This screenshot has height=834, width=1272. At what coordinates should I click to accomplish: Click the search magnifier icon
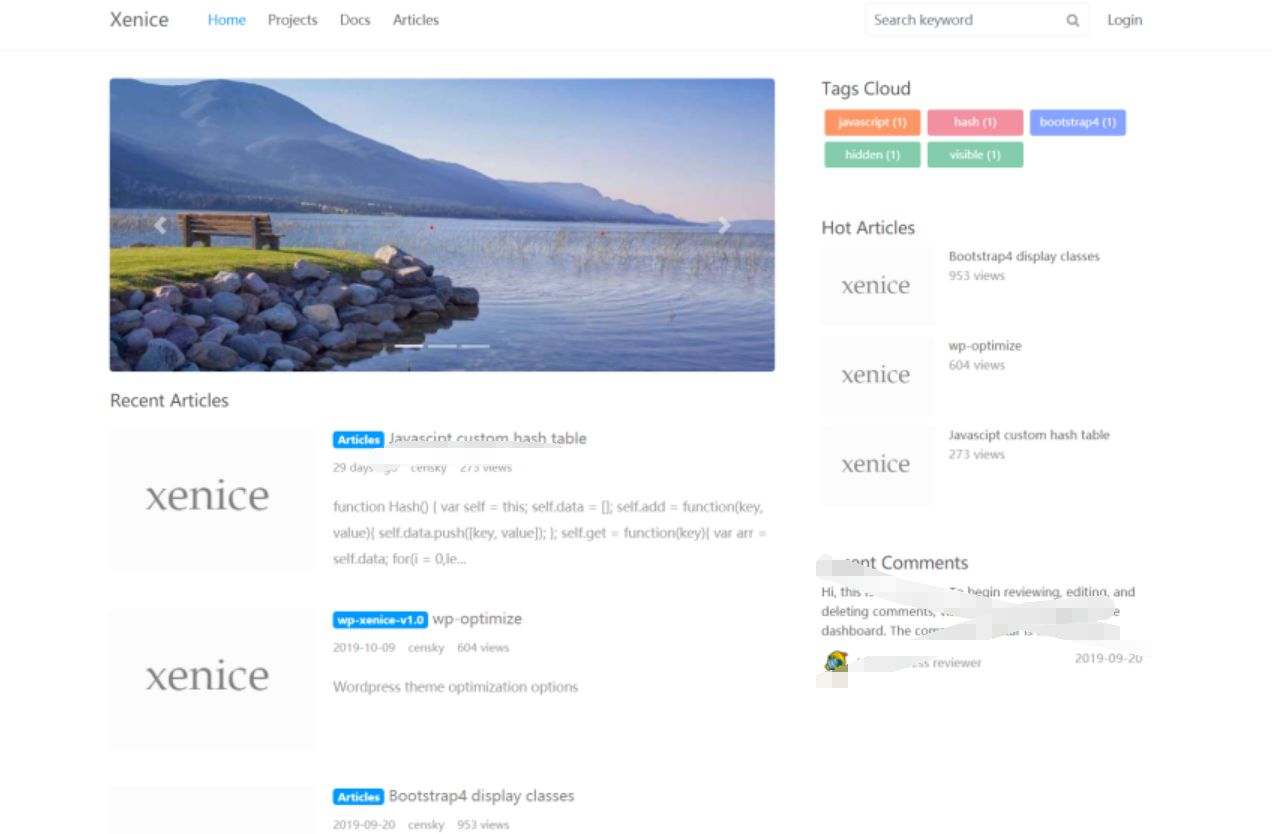1072,20
